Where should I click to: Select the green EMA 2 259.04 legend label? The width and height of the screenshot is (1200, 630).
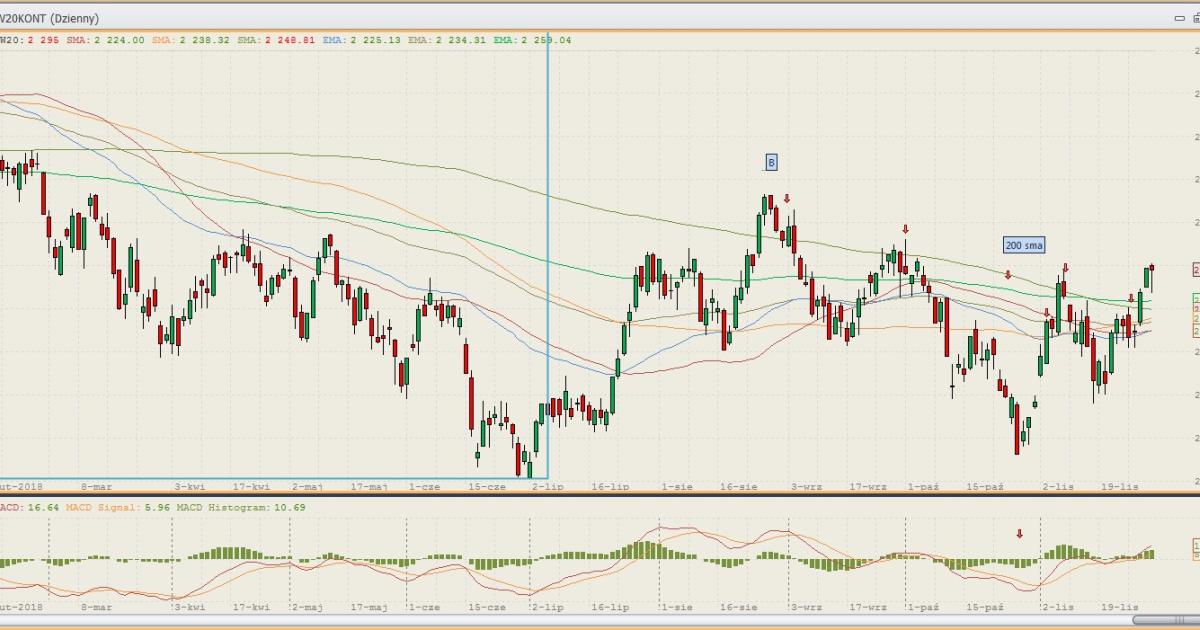pyautogui.click(x=532, y=40)
